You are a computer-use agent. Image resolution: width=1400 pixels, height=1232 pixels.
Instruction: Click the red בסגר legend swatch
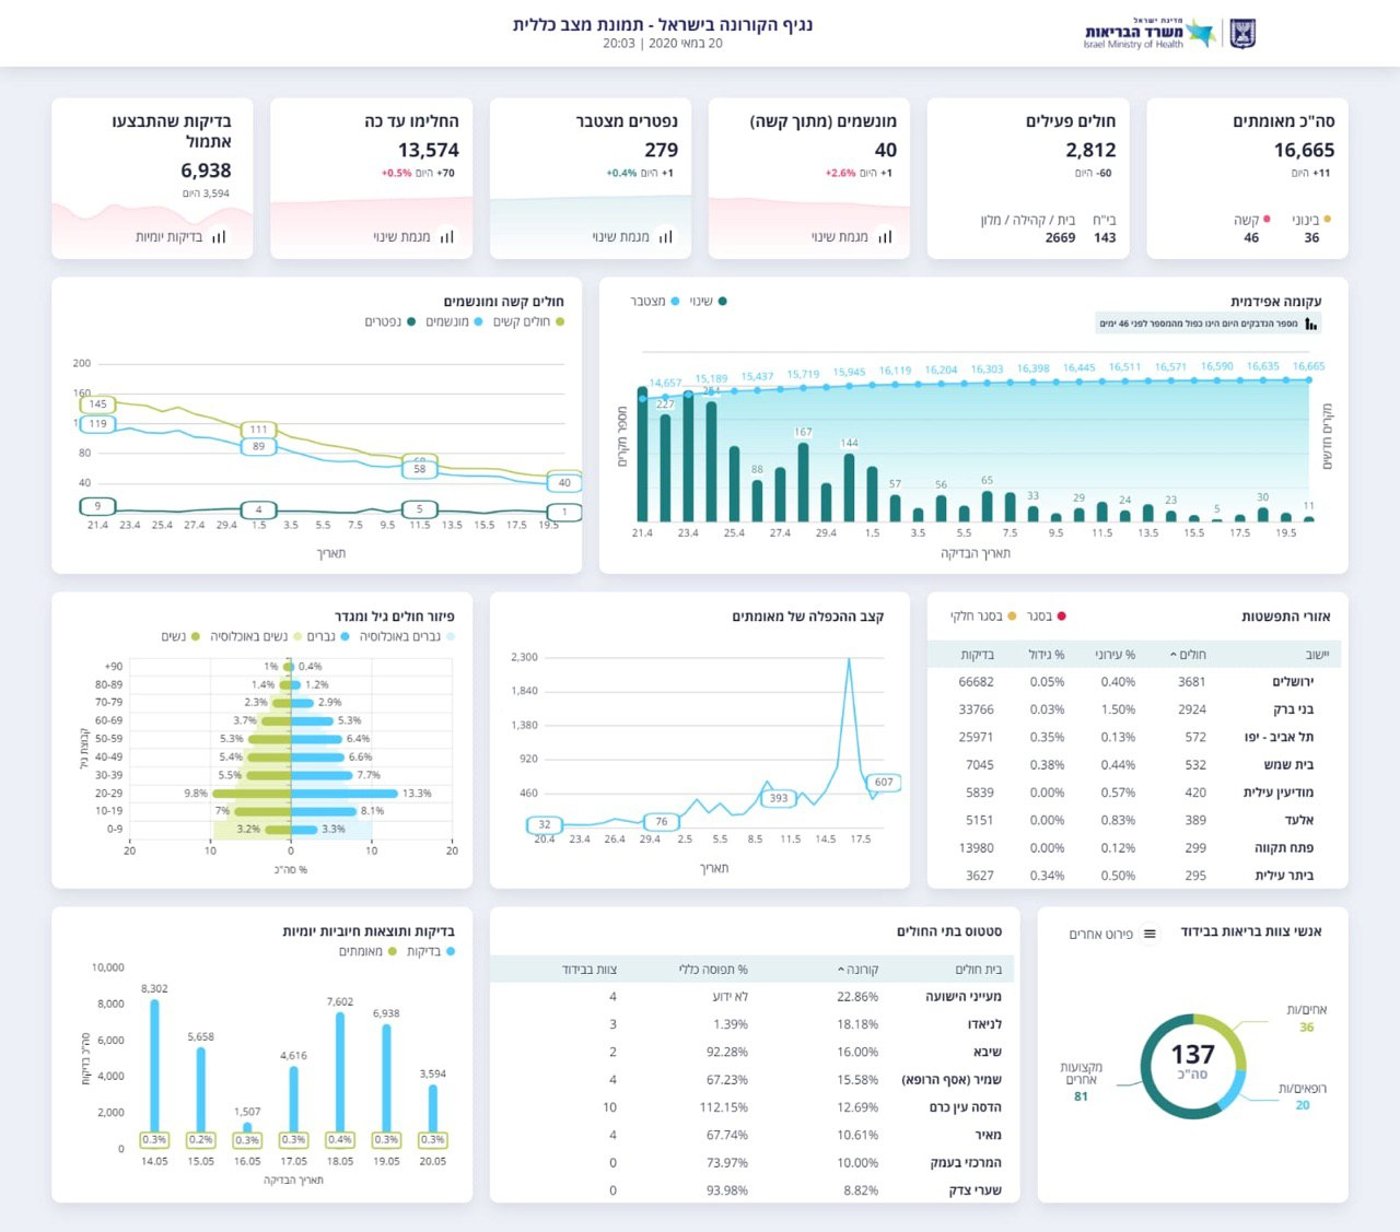pyautogui.click(x=1062, y=616)
